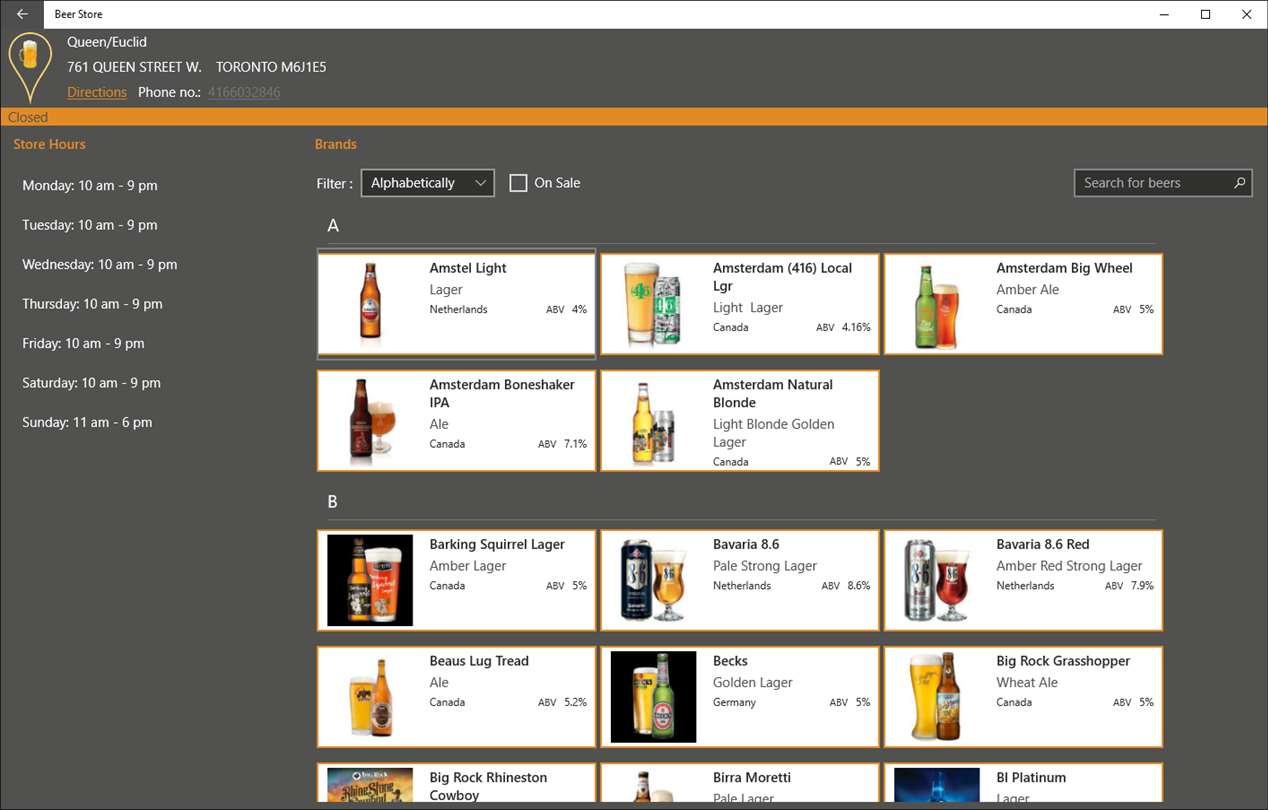
Task: Click Saturday: 10 am - 9 pm hours
Action: [91, 383]
